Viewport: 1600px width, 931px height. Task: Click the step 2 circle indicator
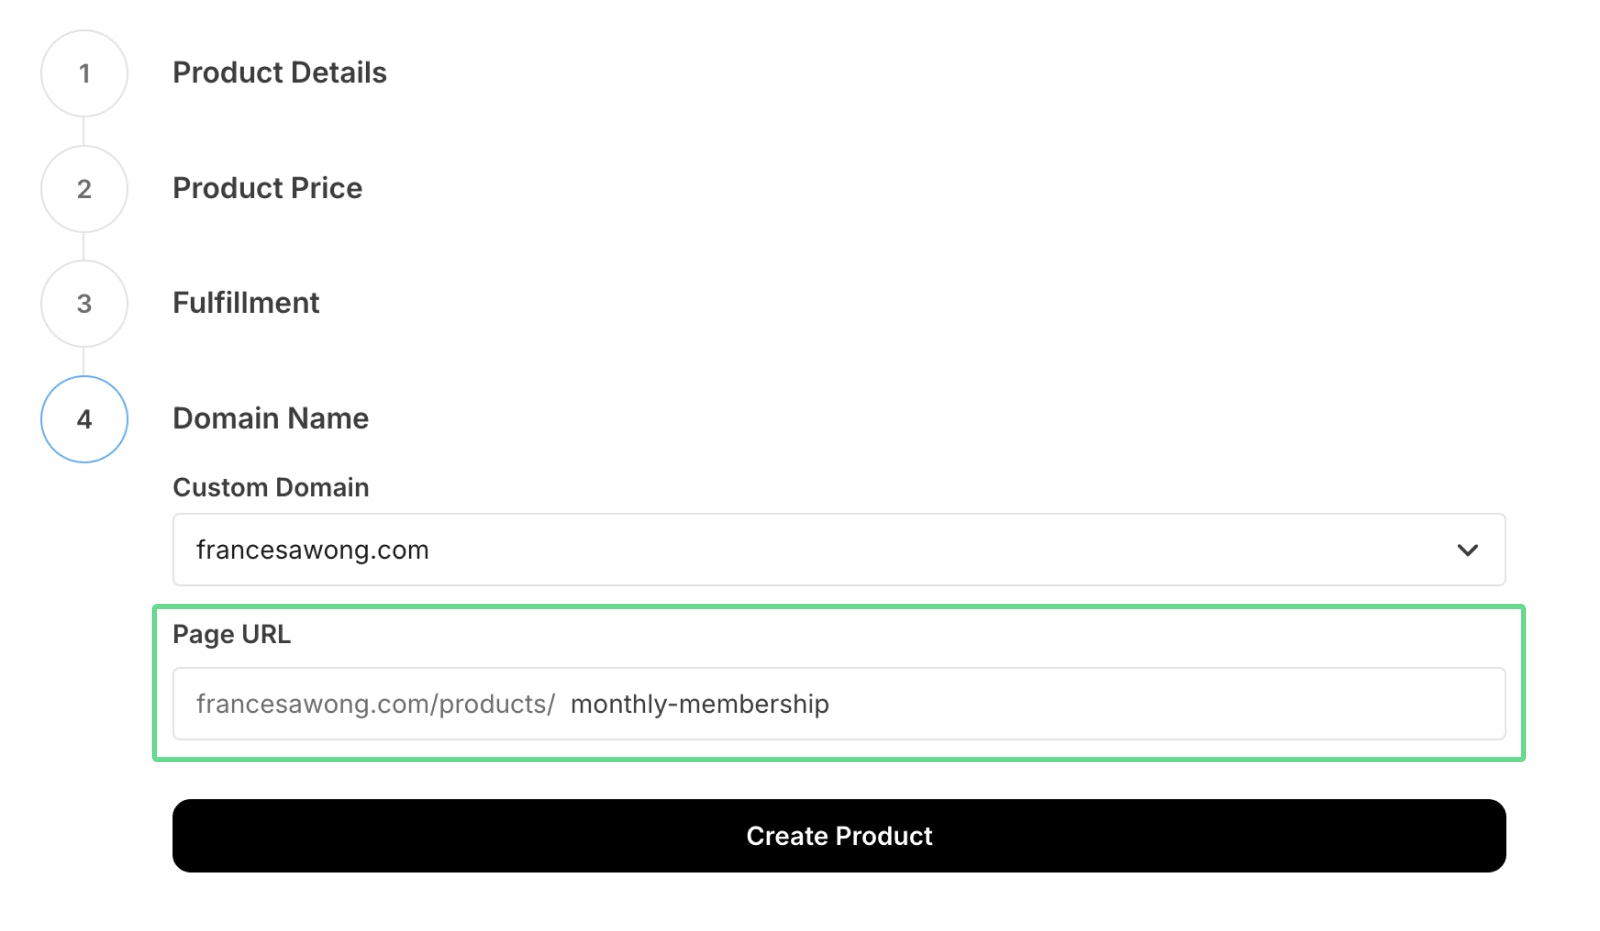84,189
